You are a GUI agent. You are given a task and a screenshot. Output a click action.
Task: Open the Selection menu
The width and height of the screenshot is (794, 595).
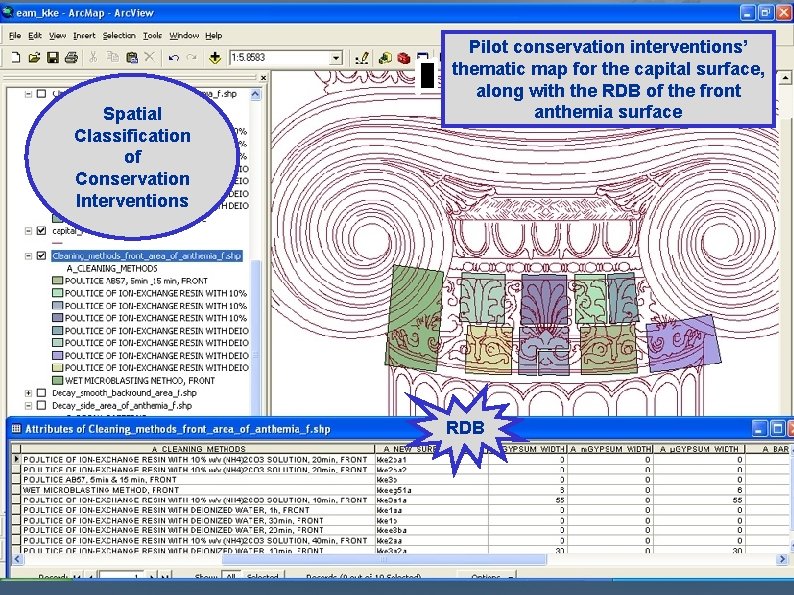(119, 35)
